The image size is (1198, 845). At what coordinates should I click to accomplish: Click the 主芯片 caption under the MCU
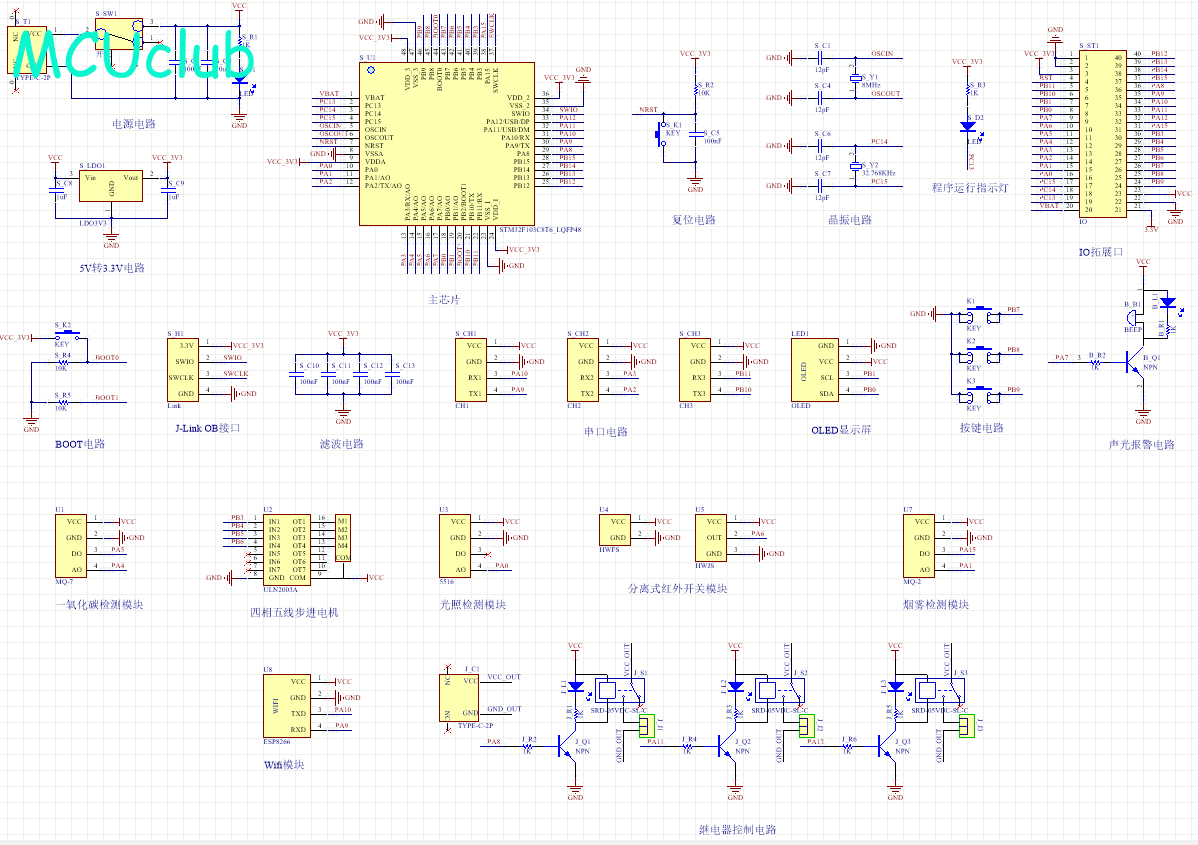point(444,299)
